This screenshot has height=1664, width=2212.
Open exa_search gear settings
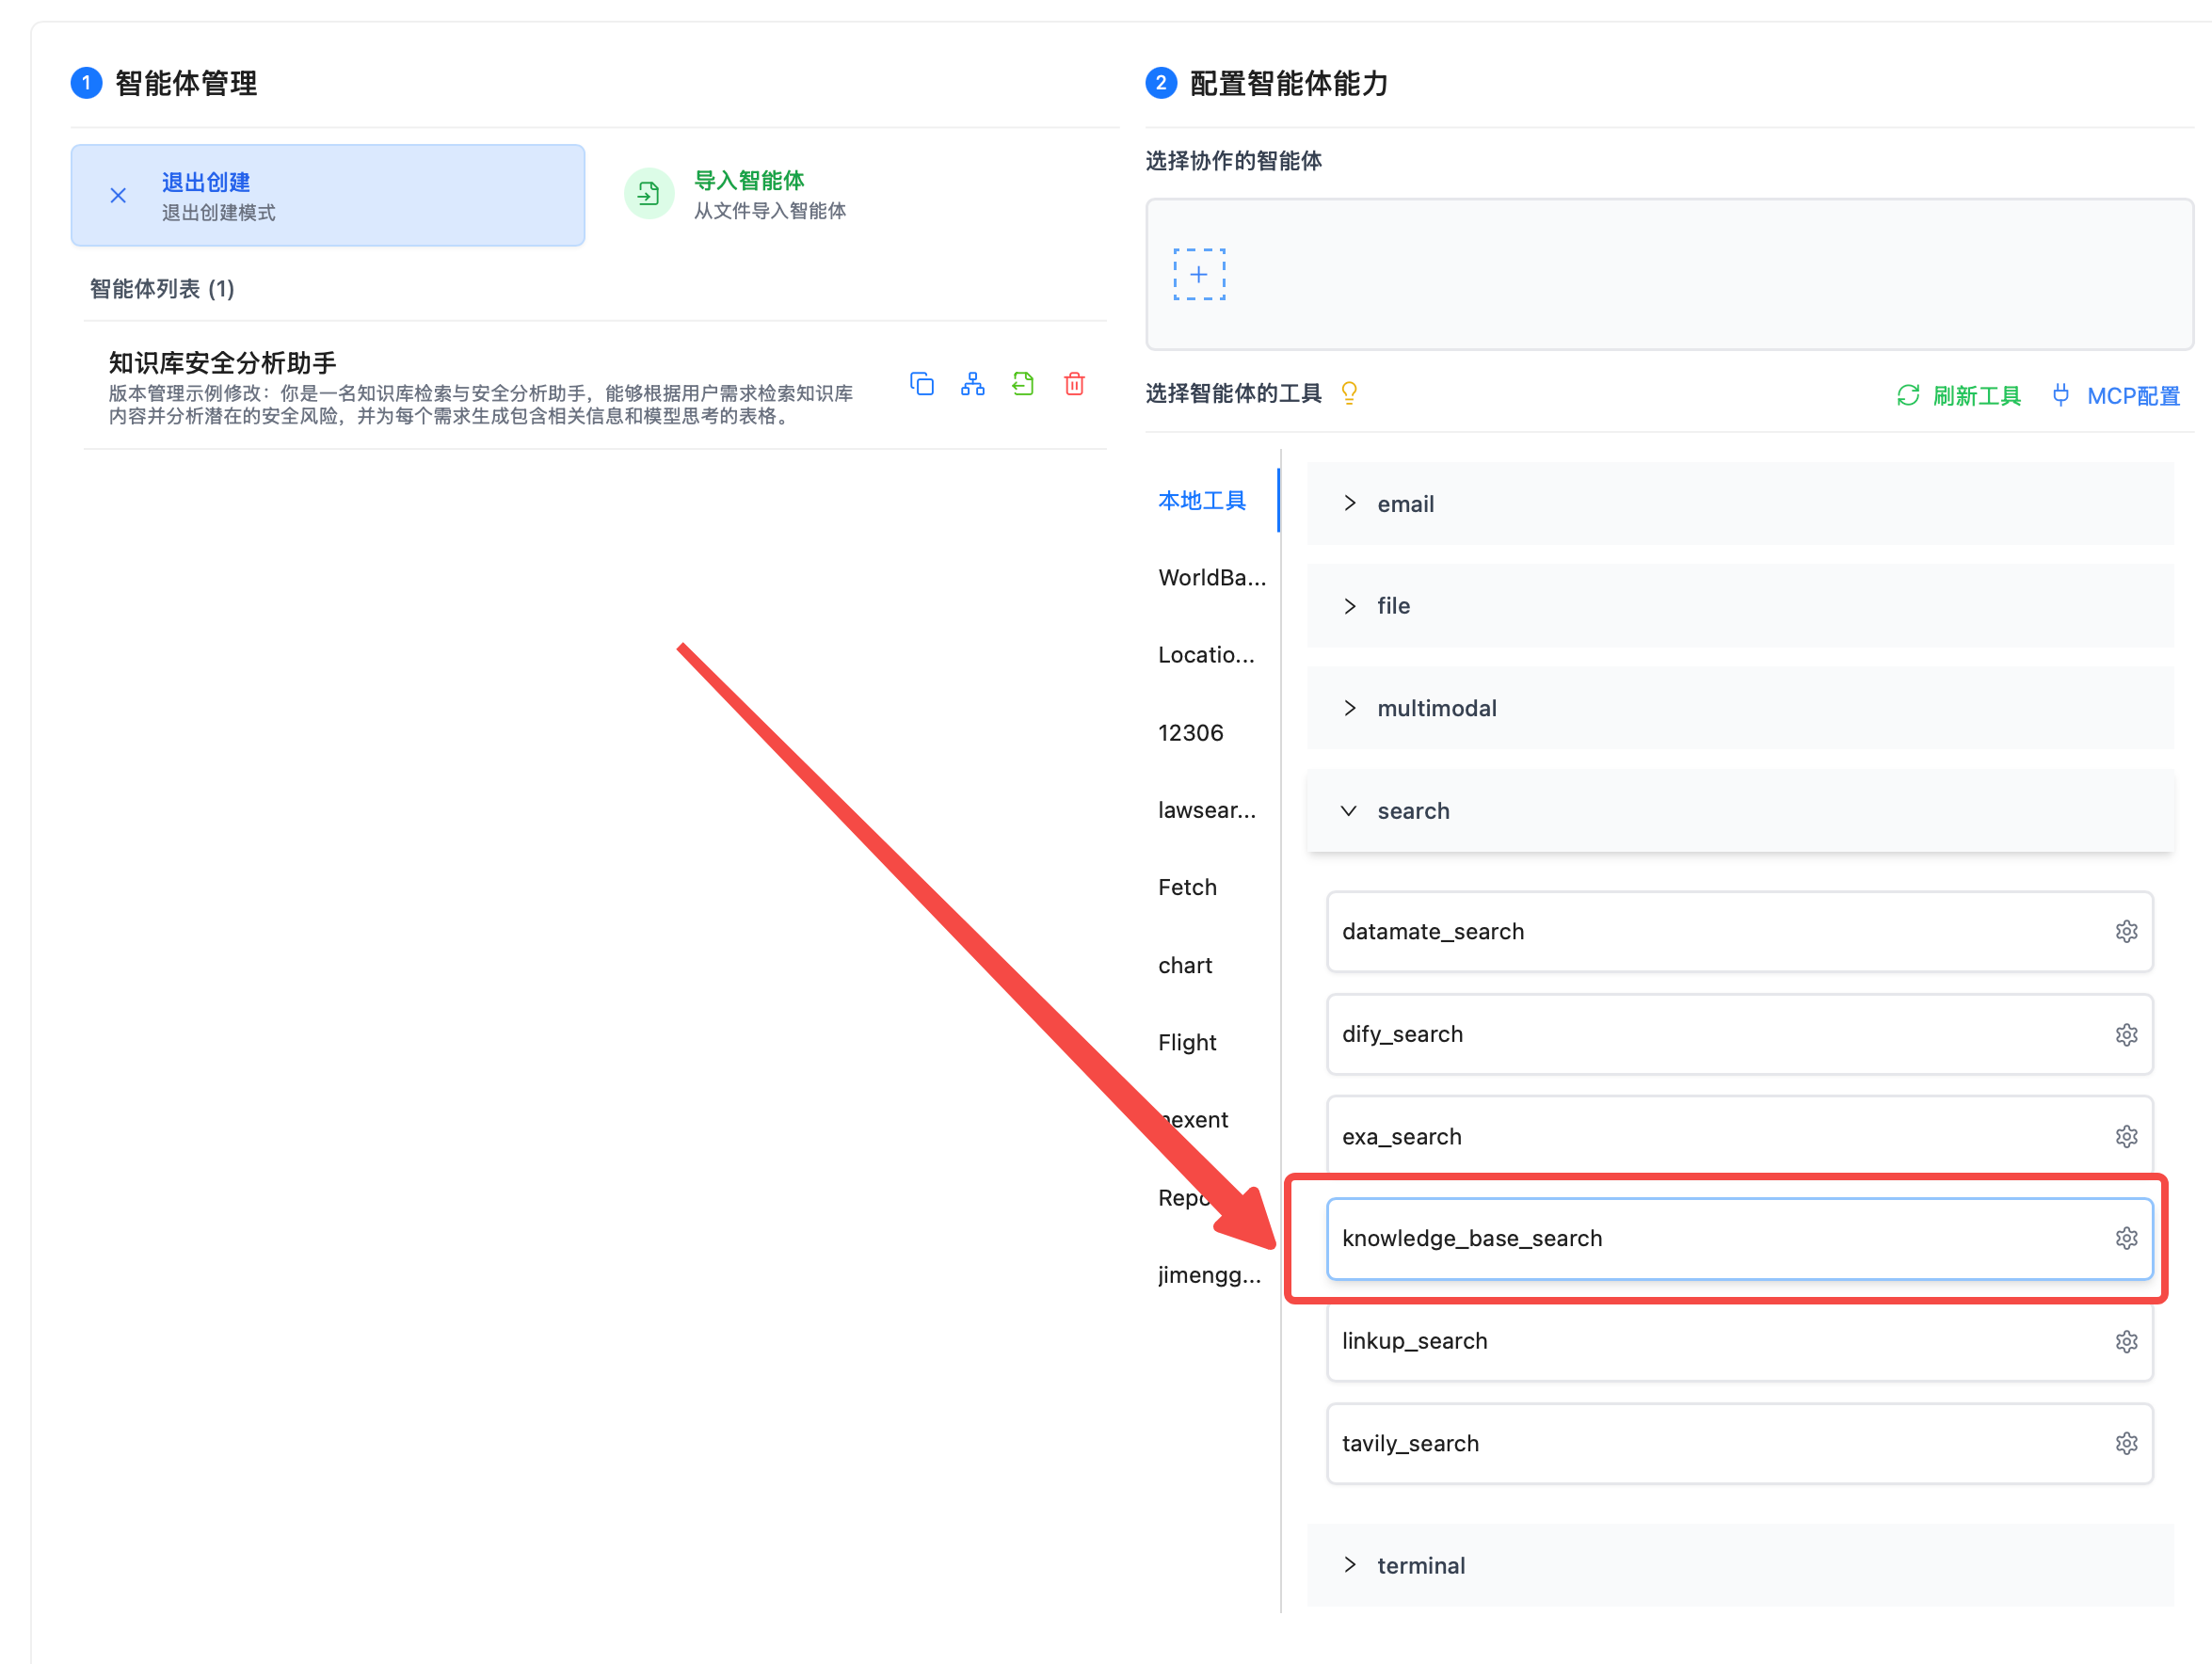coord(2126,1136)
